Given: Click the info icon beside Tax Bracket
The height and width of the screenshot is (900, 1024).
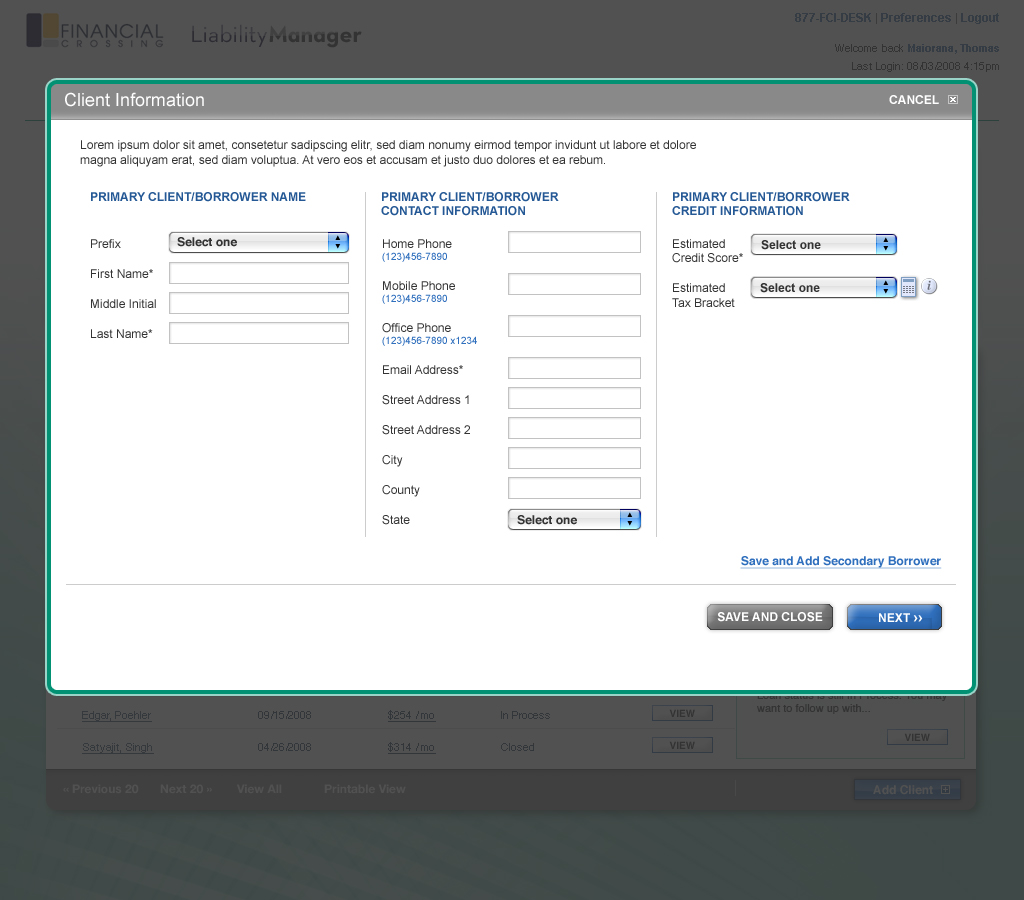Looking at the screenshot, I should [929, 287].
